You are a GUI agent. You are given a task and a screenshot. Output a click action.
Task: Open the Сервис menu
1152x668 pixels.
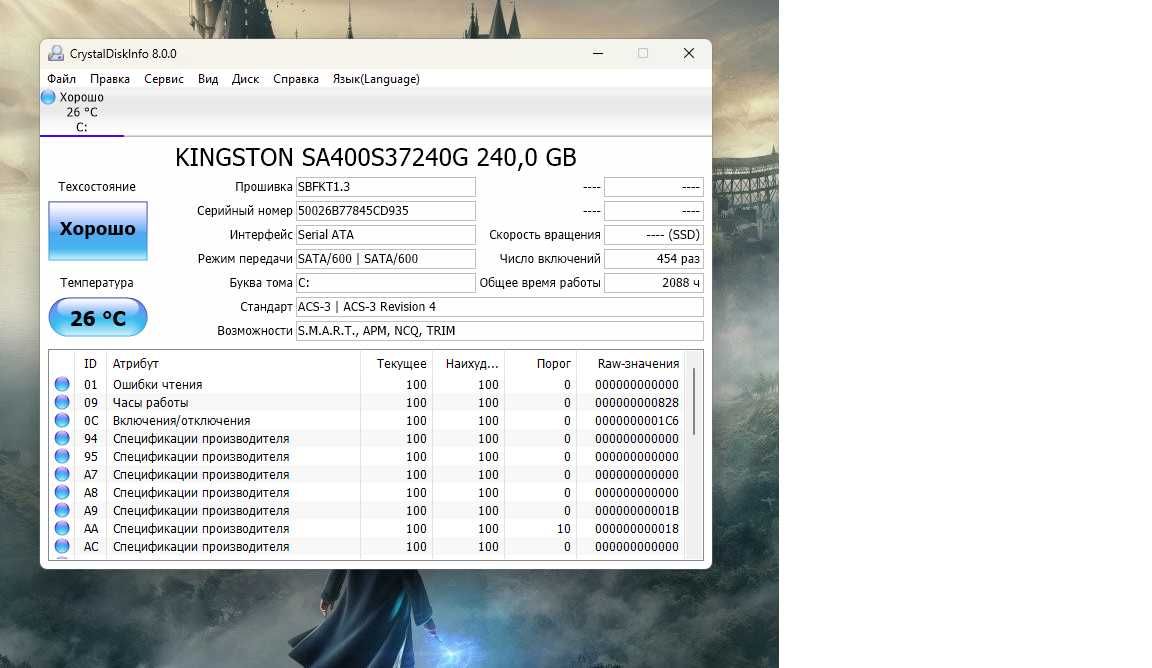(164, 79)
